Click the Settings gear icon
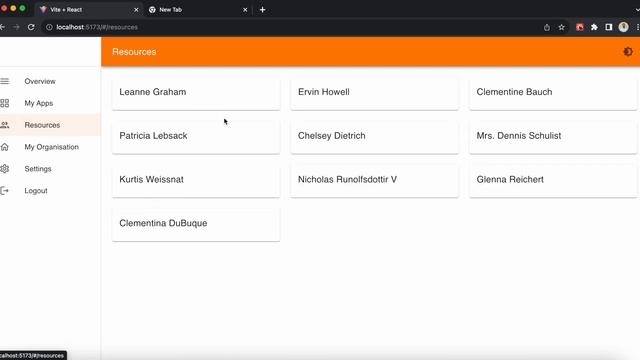640x360 pixels. [x=4, y=169]
